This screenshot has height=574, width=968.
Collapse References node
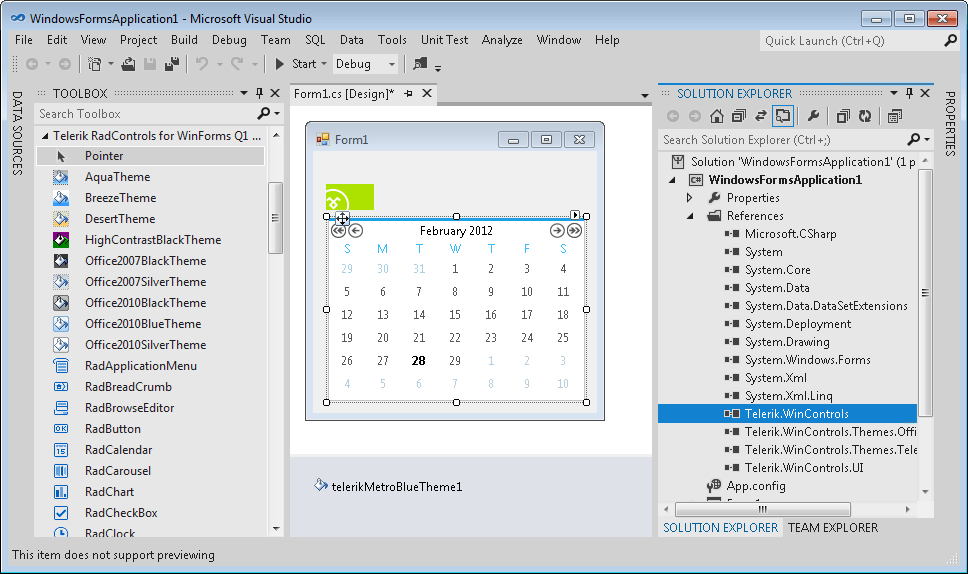click(x=690, y=216)
